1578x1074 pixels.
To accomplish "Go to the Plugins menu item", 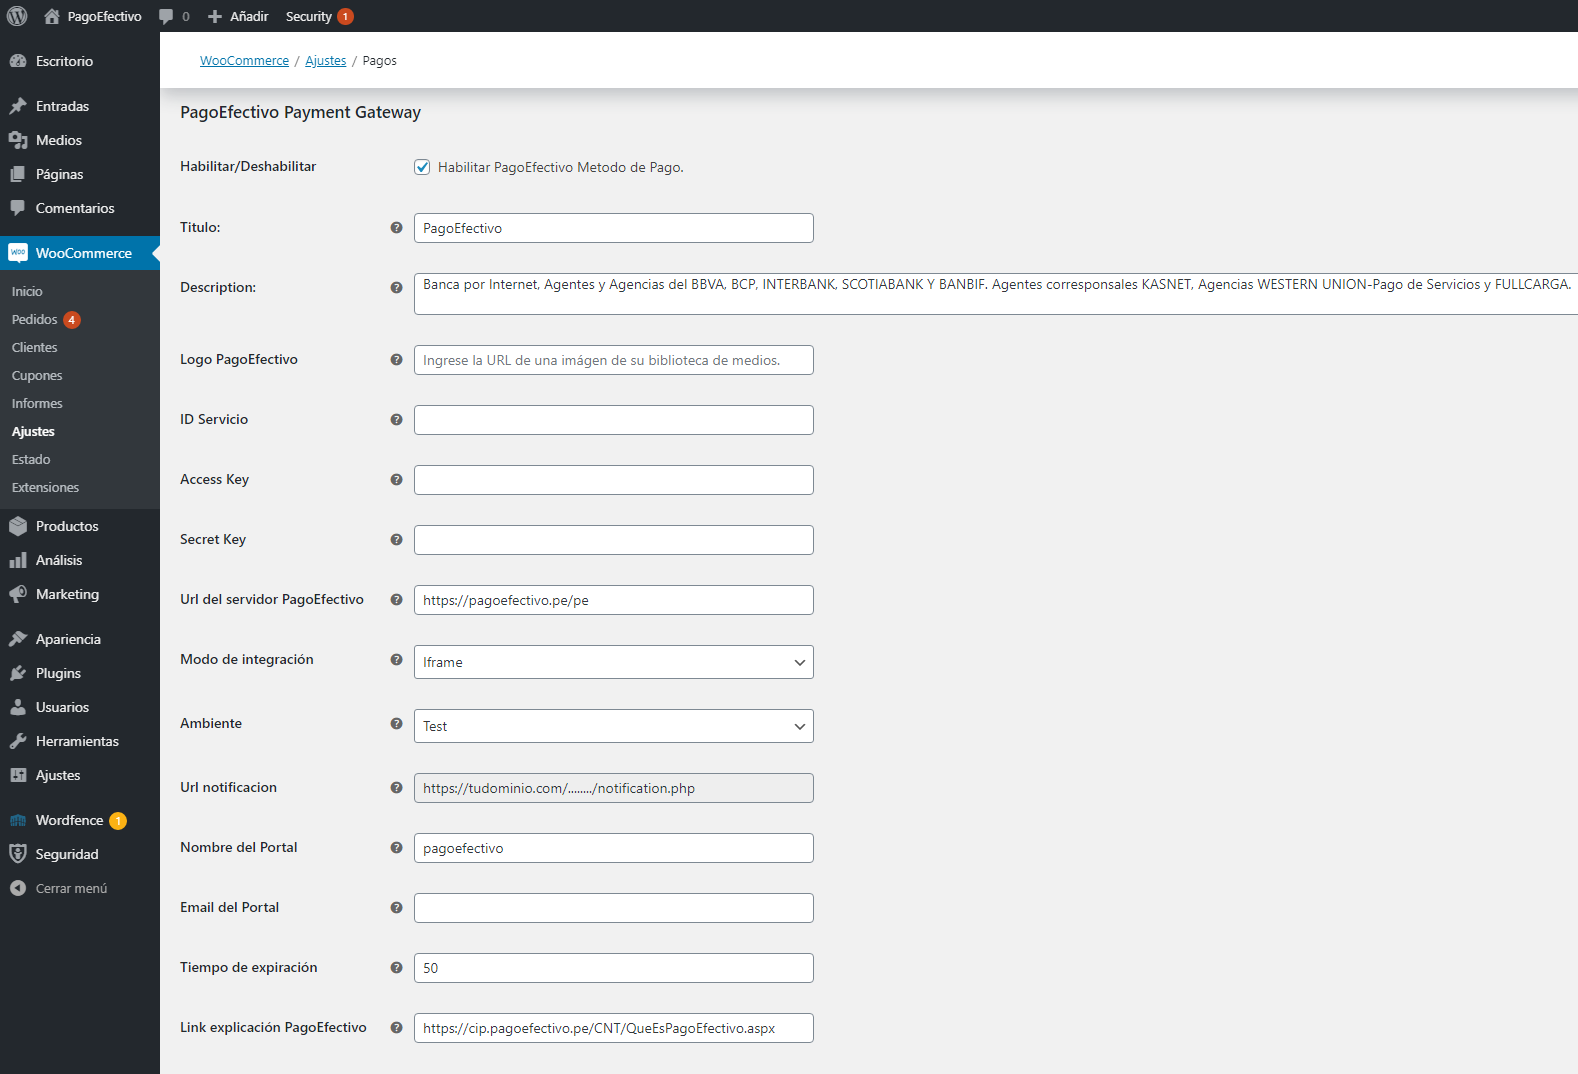I will 58,673.
